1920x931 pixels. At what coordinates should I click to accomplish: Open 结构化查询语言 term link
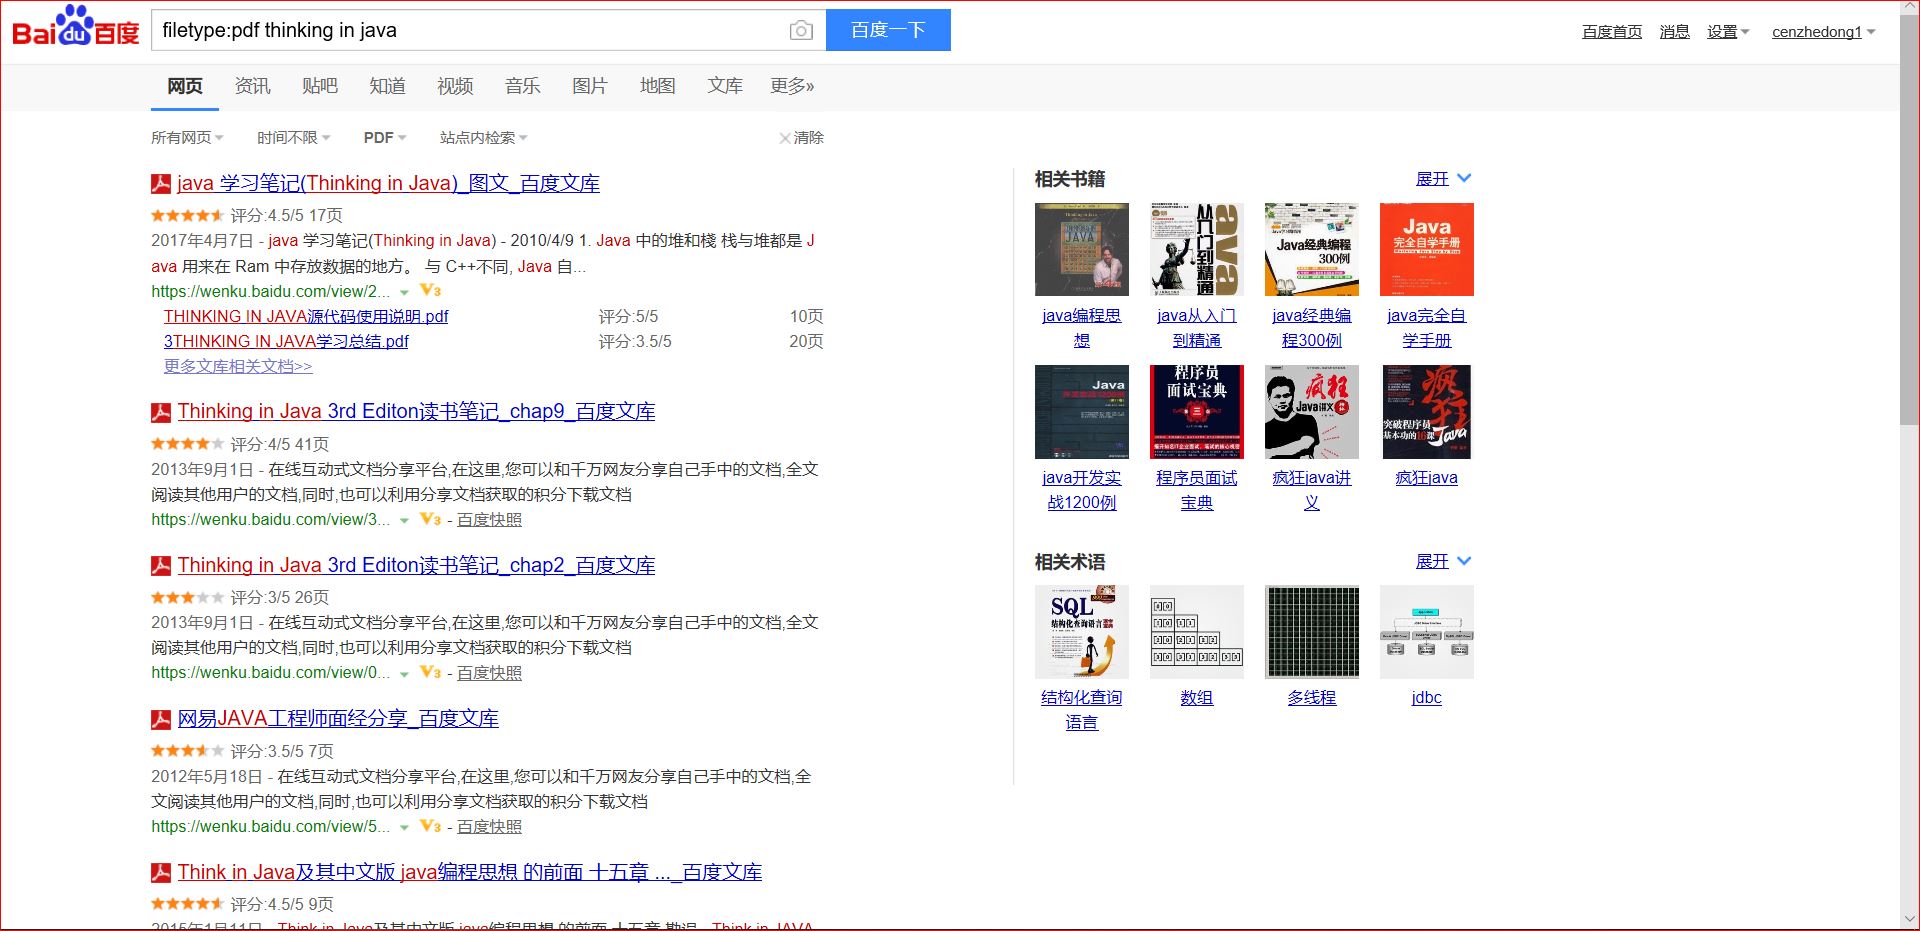[1082, 710]
